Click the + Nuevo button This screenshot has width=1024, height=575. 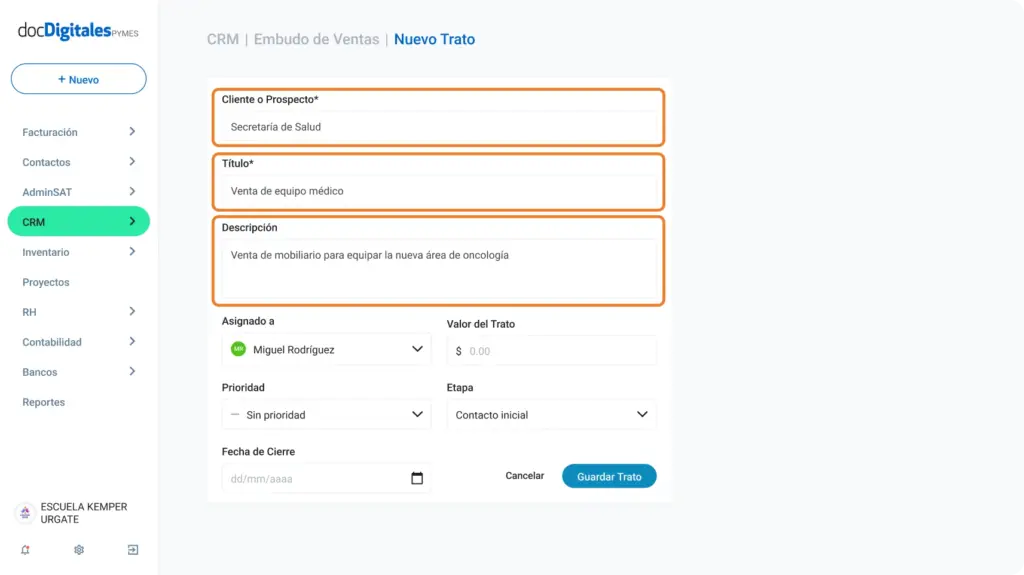78,79
